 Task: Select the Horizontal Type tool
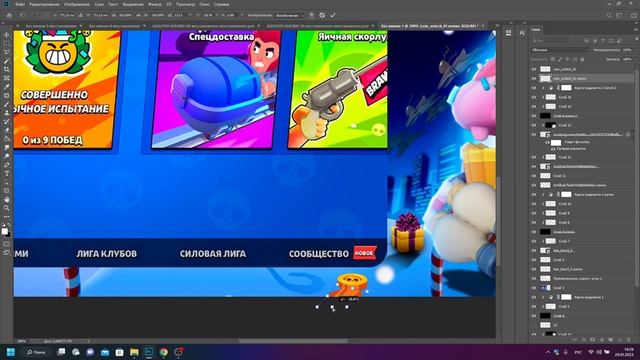point(7,173)
